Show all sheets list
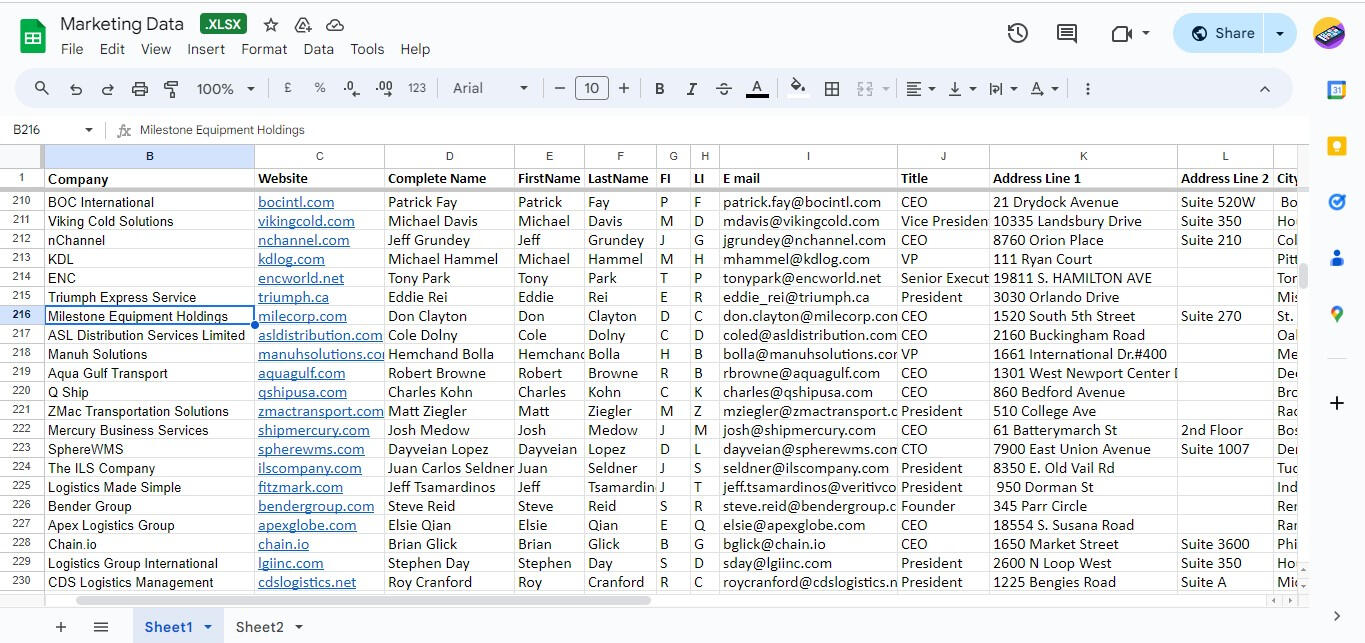The height and width of the screenshot is (643, 1365). click(101, 627)
